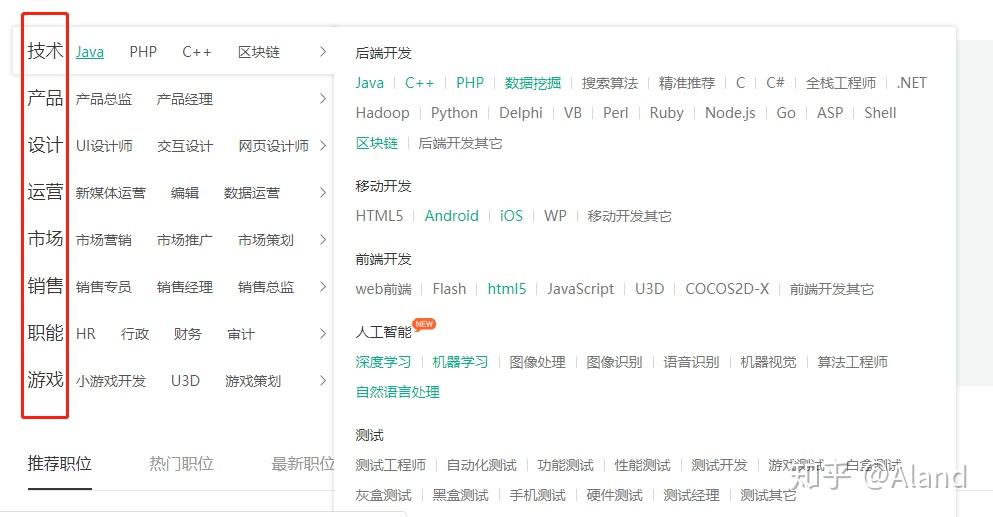Expand the 技术 category chevron arrow
This screenshot has width=993, height=517.
tap(323, 52)
